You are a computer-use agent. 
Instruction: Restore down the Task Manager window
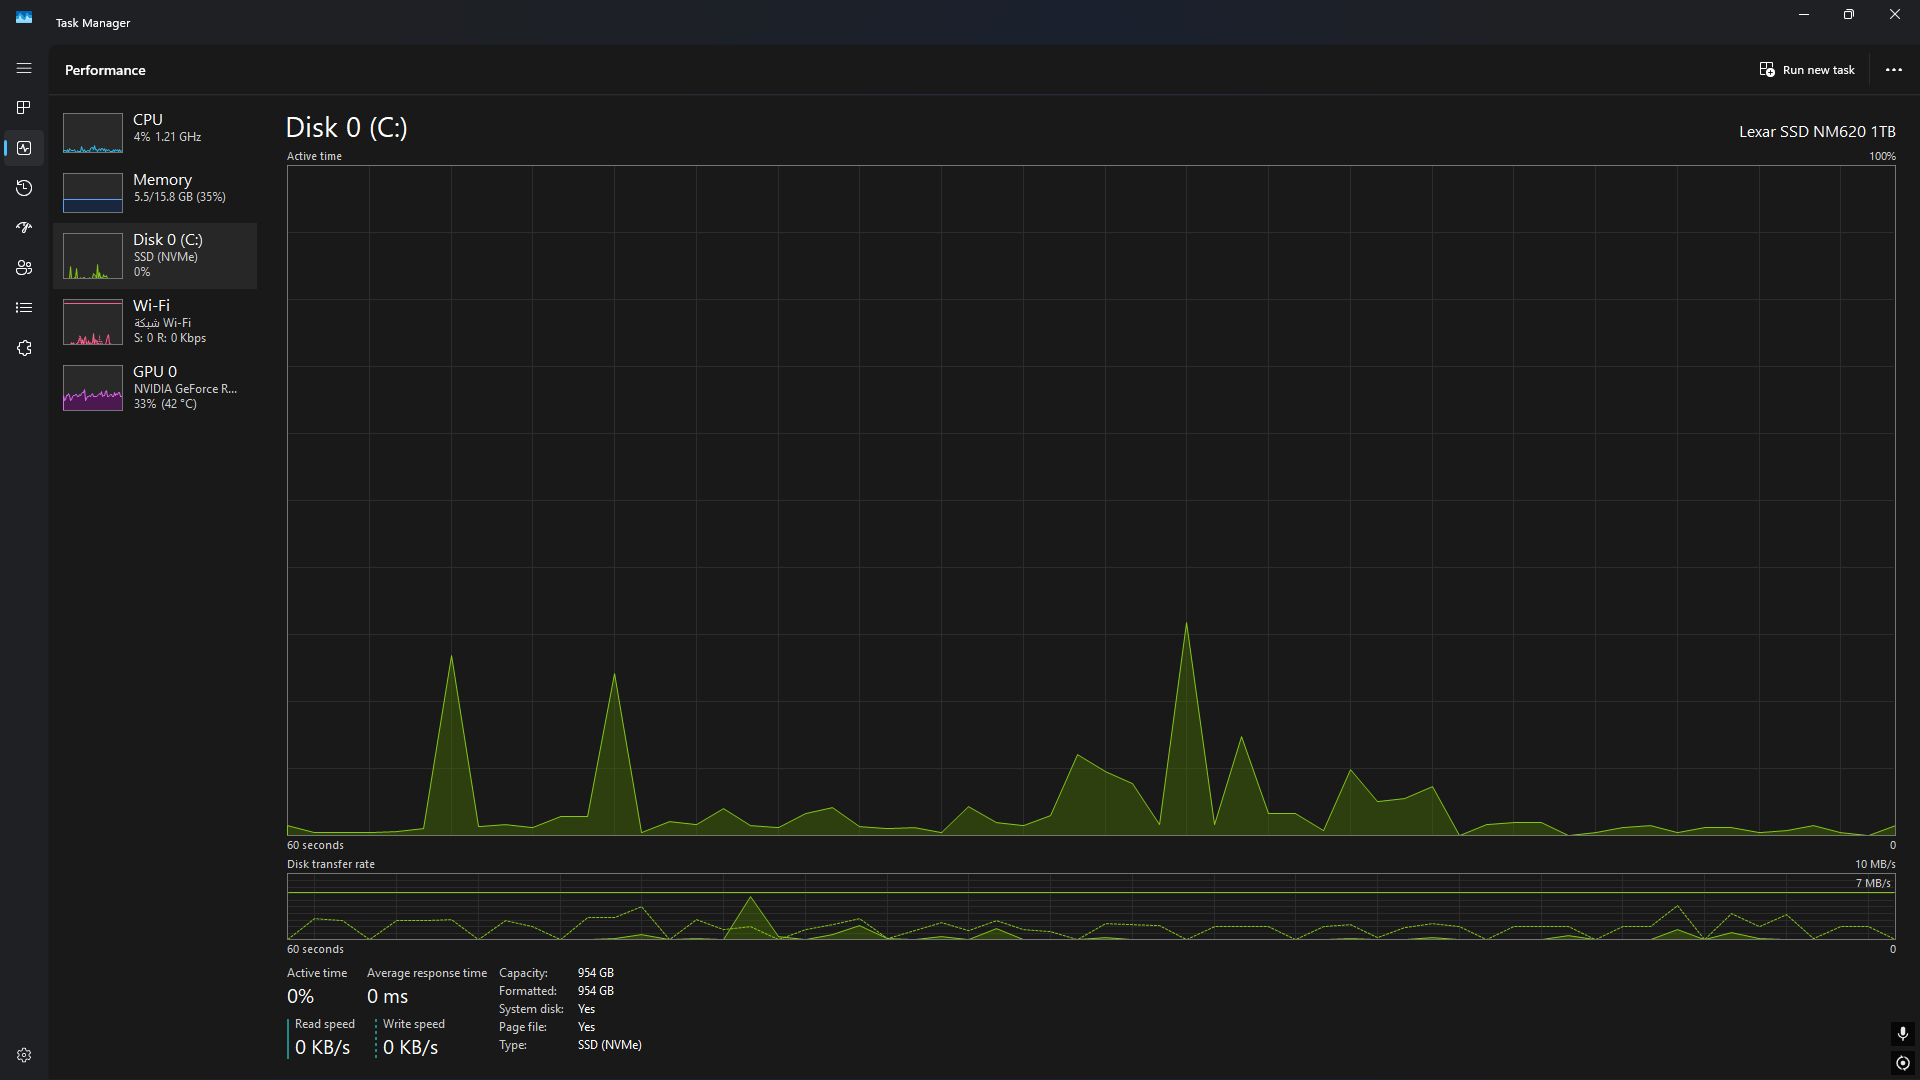pyautogui.click(x=1849, y=15)
